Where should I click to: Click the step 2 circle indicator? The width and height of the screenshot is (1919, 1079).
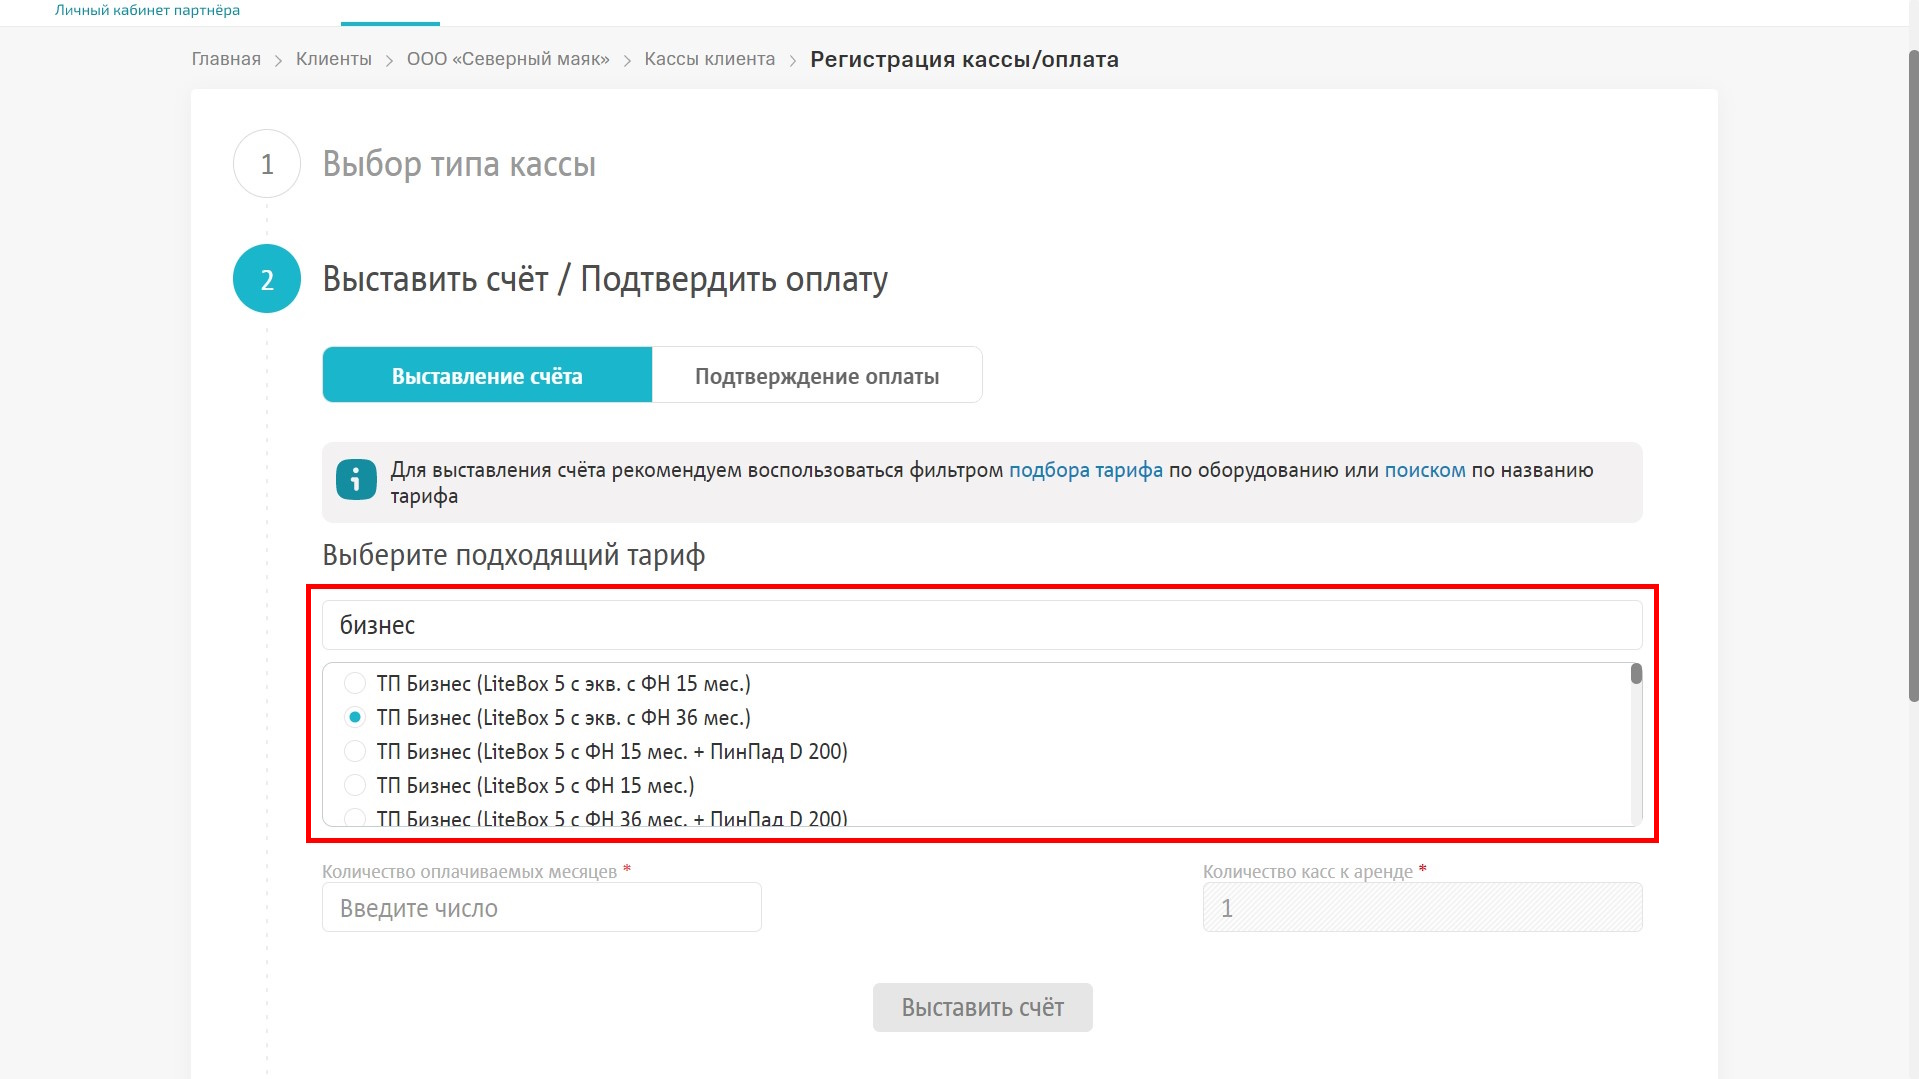coord(267,279)
